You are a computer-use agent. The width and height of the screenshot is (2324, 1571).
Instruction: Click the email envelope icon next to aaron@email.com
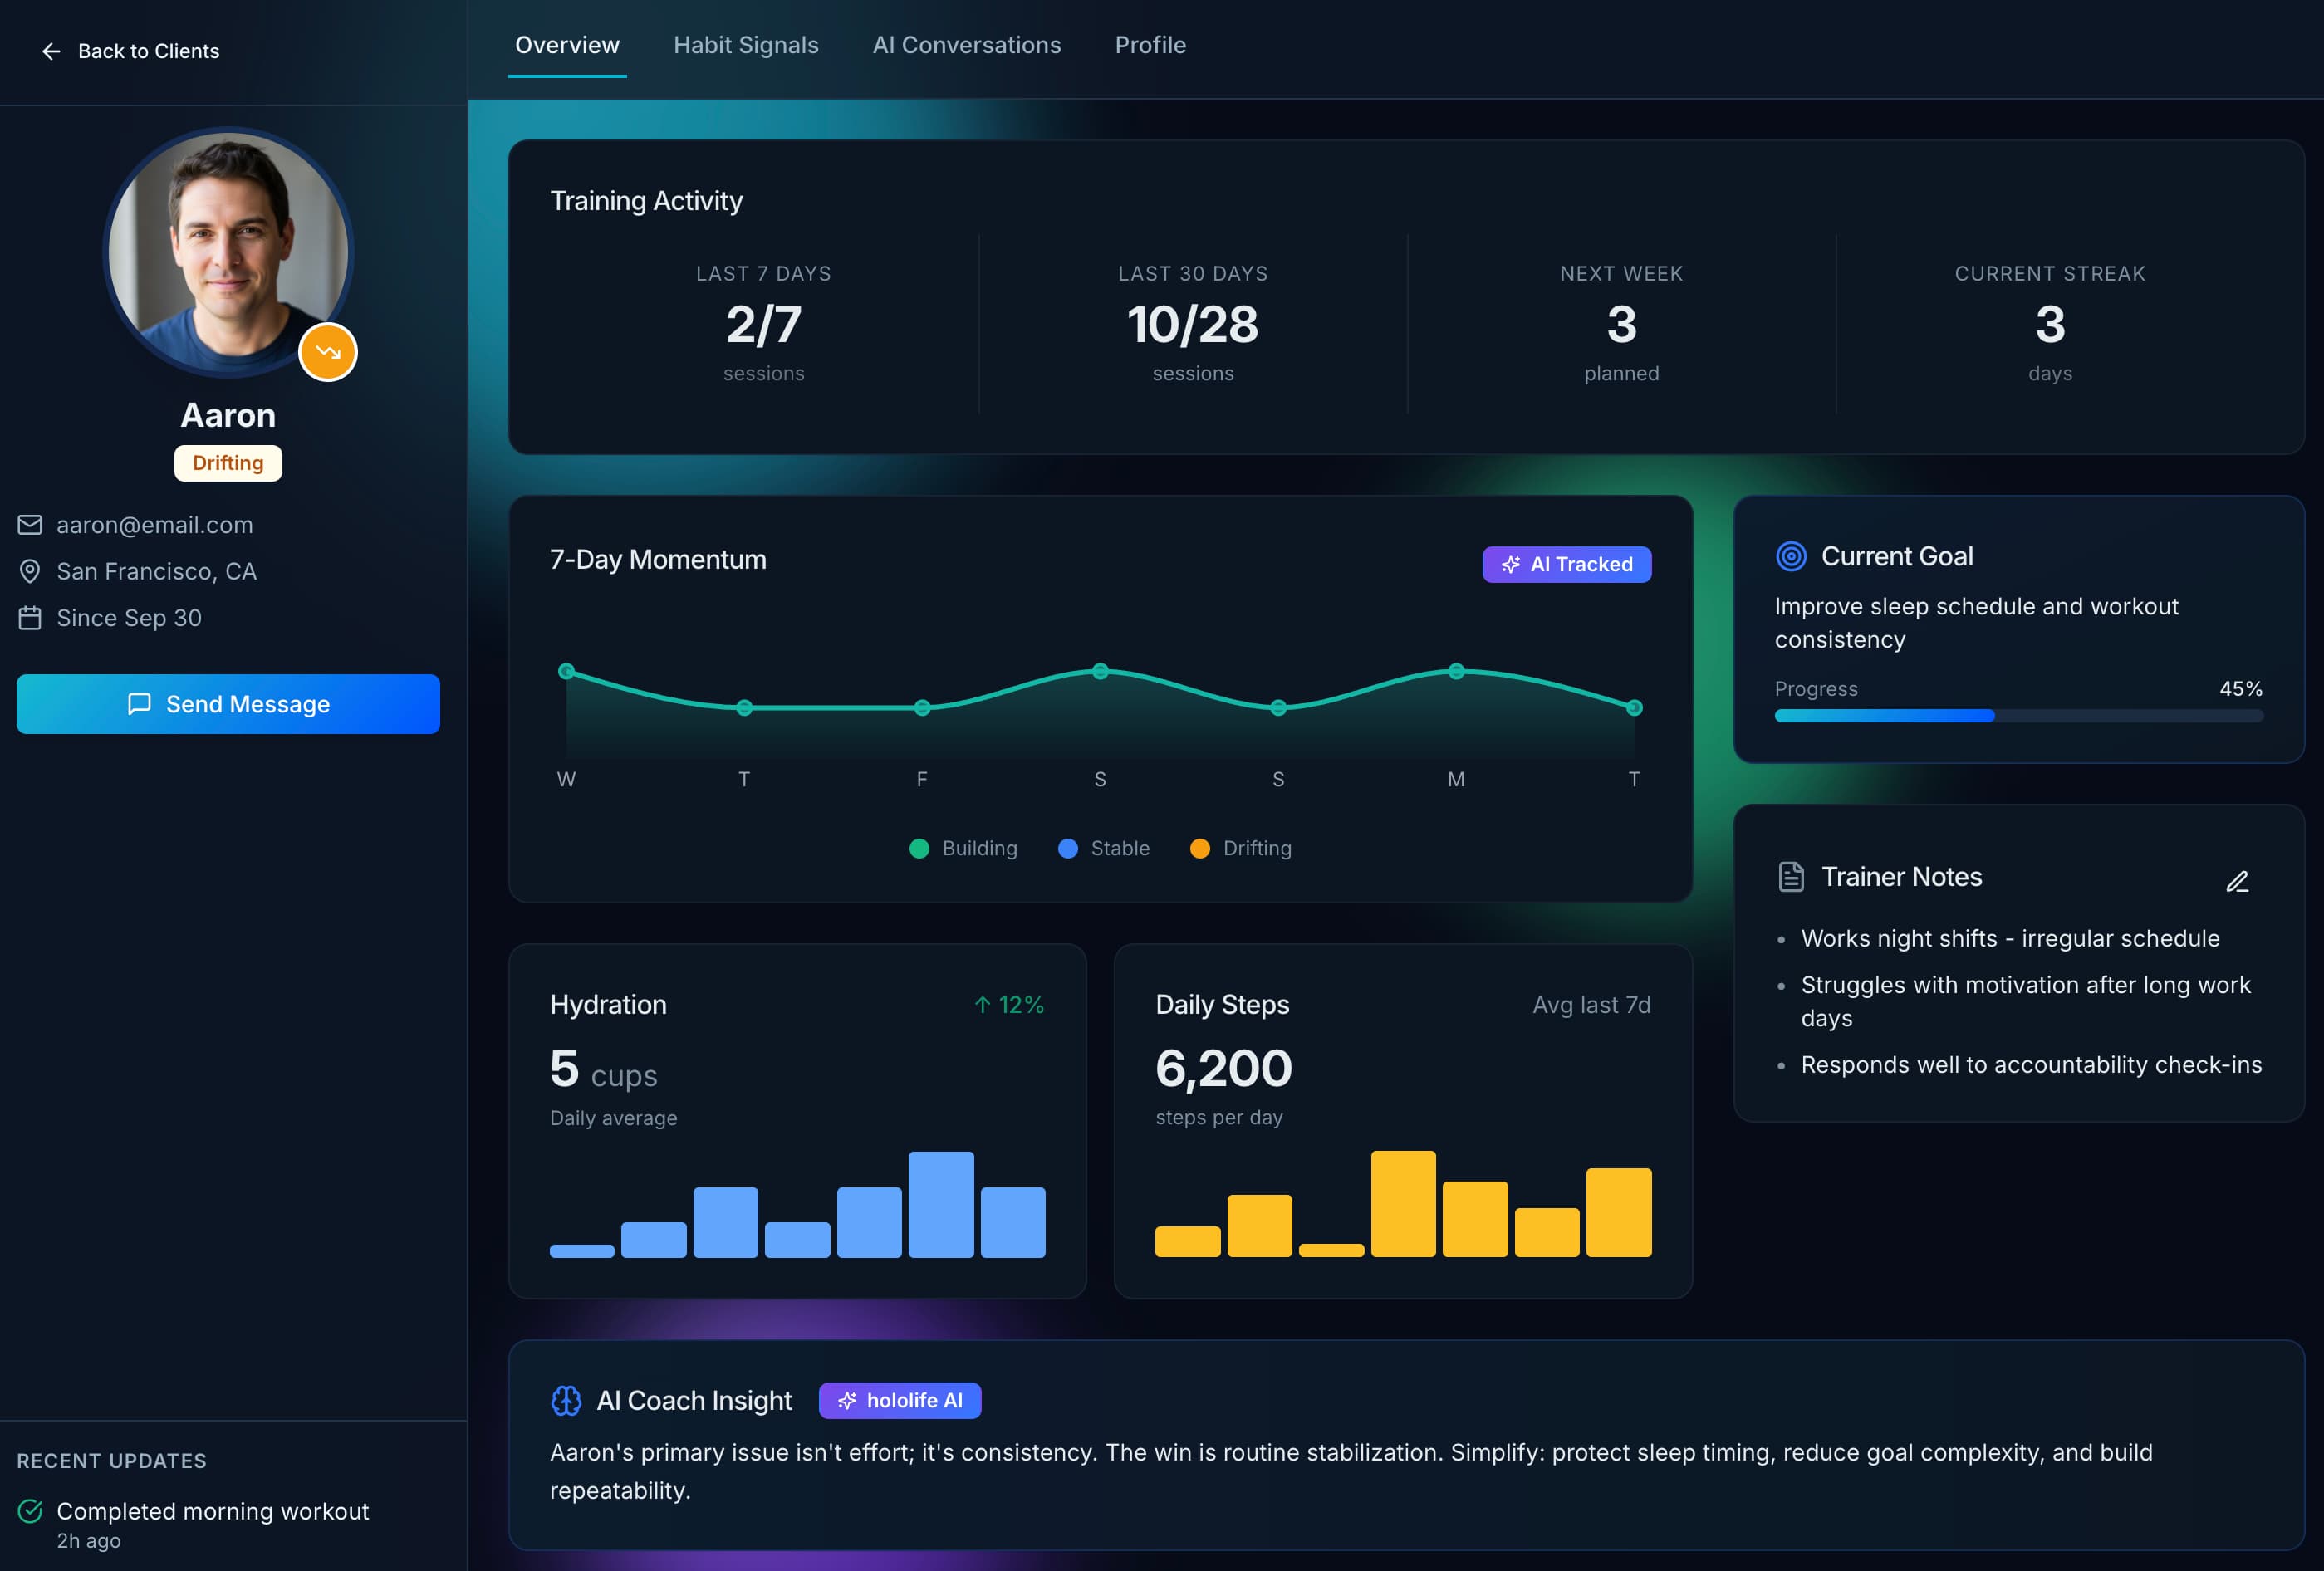point(29,525)
